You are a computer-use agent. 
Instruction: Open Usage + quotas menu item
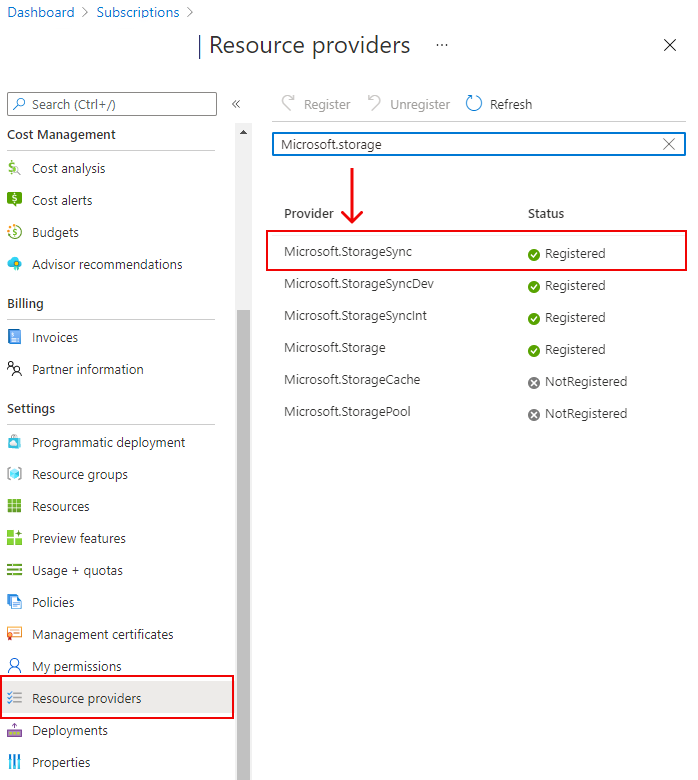pos(77,571)
